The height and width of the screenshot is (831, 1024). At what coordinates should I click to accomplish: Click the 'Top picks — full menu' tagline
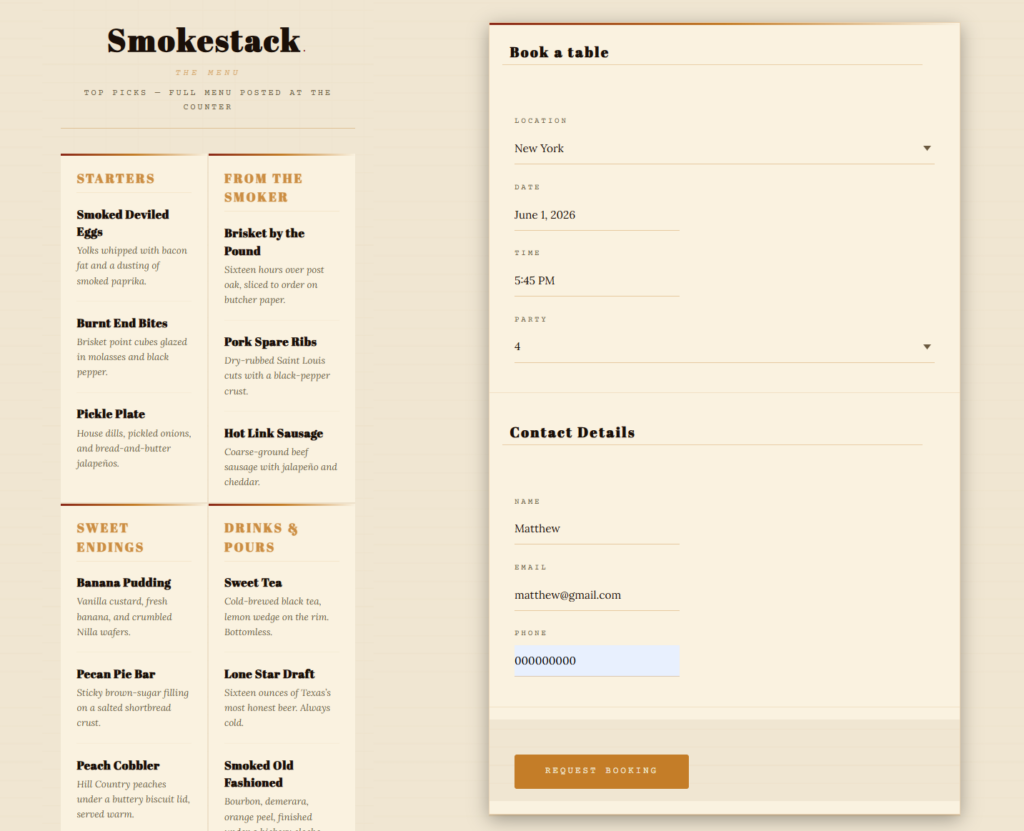[x=207, y=99]
